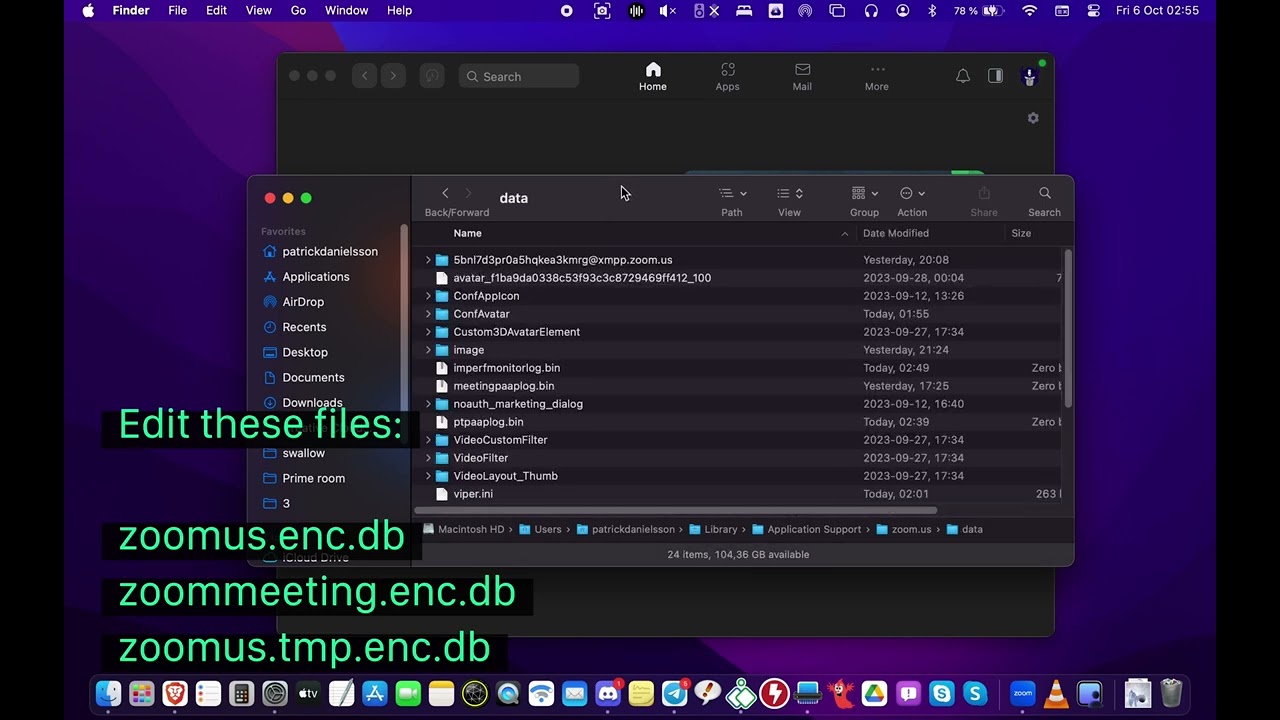Open Google Drive from the Dock
The height and width of the screenshot is (720, 1280).
(x=875, y=693)
